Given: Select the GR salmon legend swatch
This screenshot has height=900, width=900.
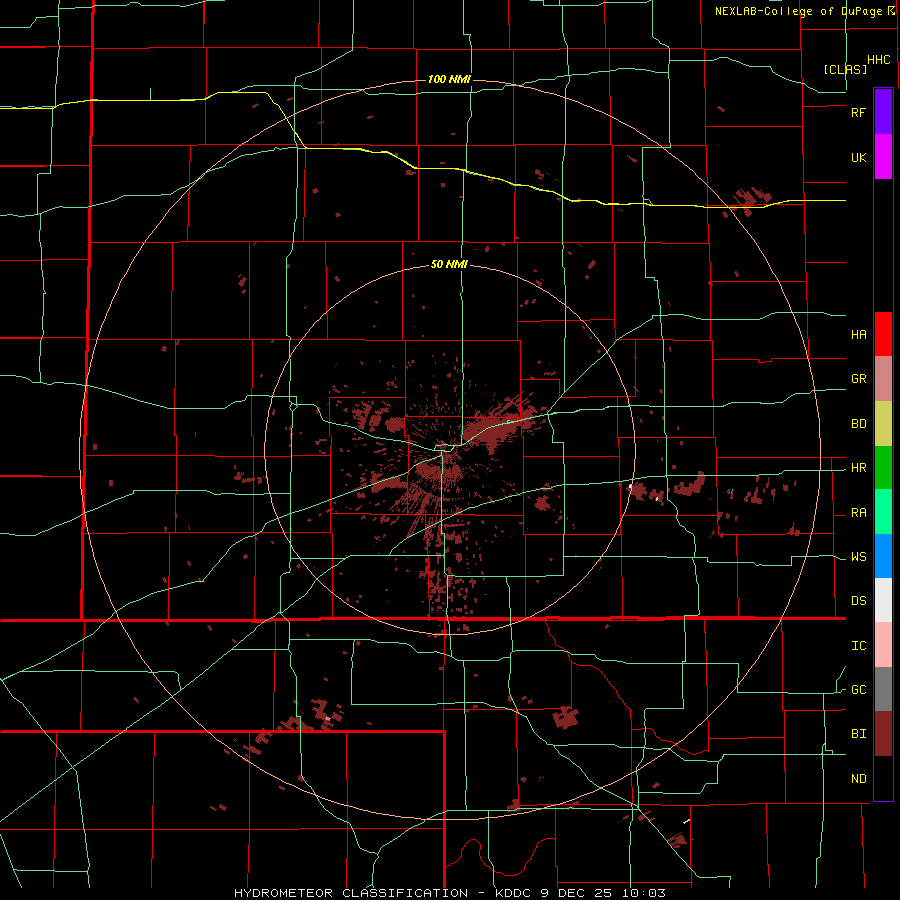Looking at the screenshot, I should click(x=883, y=379).
